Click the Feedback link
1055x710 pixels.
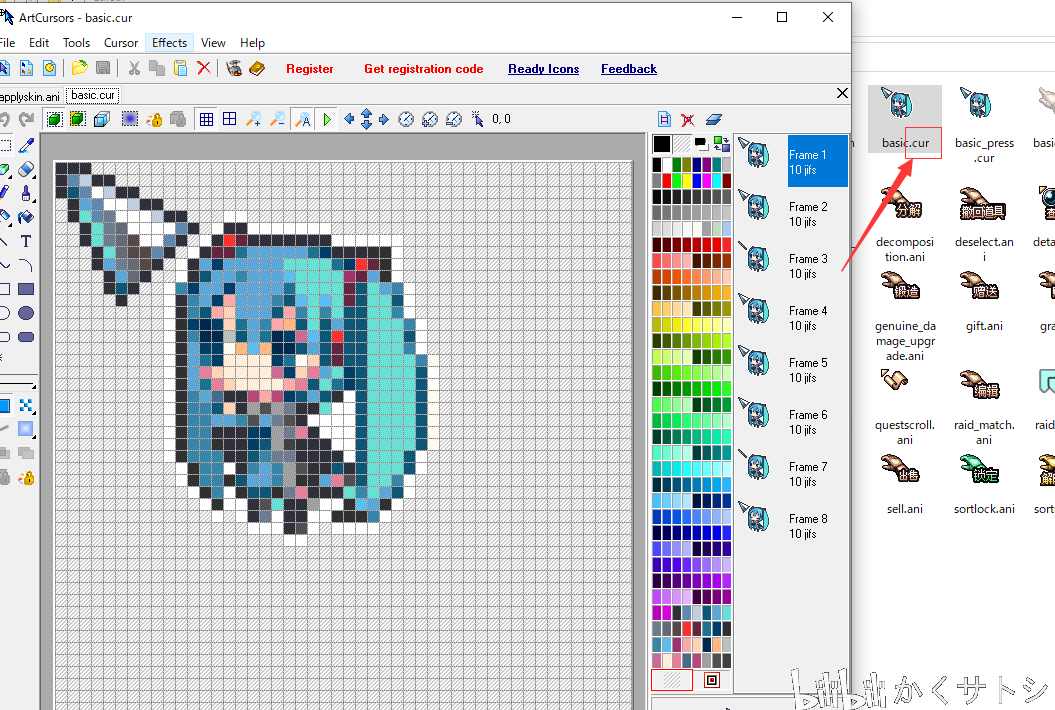(x=629, y=69)
